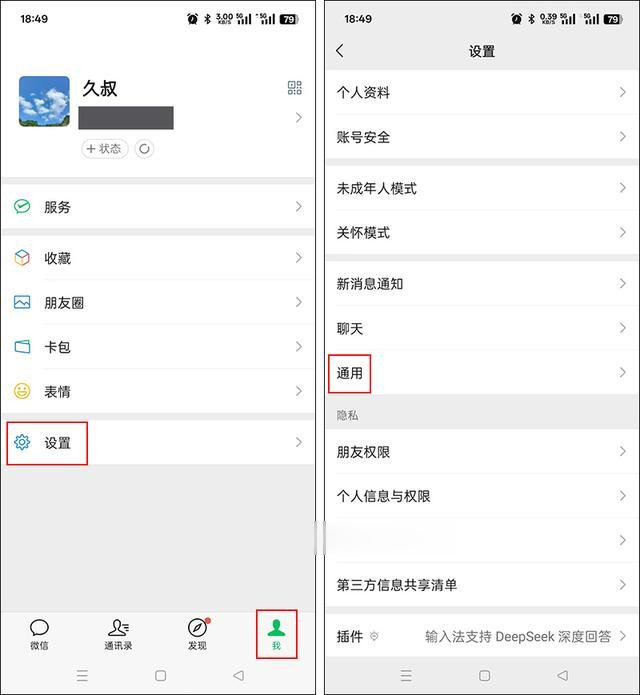Screen dimensions: 640x695
Task: Tap the refresh circle icon next to 状态
Action: pyautogui.click(x=144, y=148)
